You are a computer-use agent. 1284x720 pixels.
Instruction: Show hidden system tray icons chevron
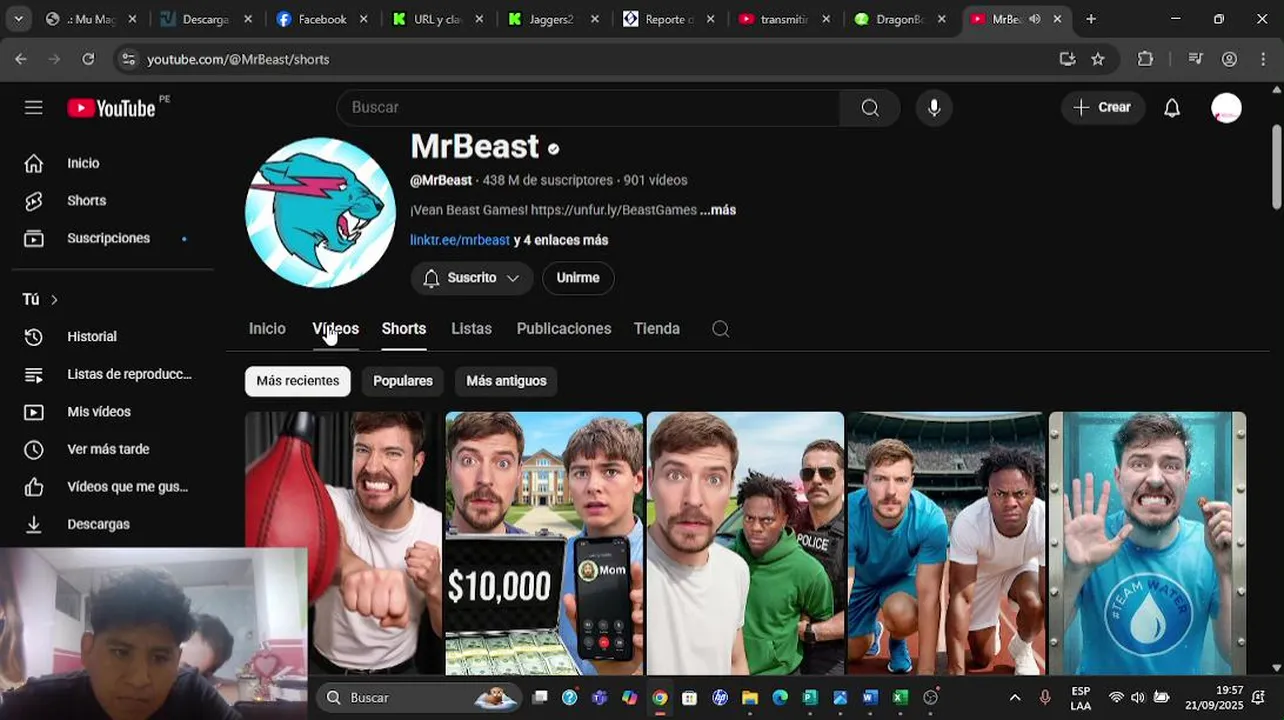(1015, 697)
